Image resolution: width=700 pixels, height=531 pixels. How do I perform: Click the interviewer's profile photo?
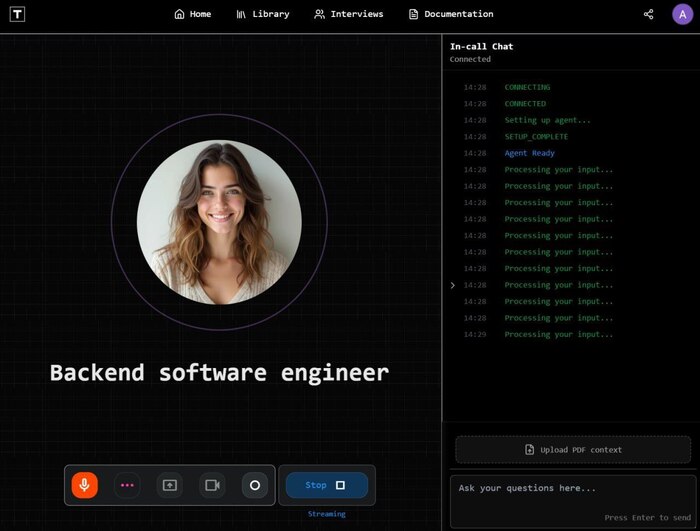tap(219, 222)
